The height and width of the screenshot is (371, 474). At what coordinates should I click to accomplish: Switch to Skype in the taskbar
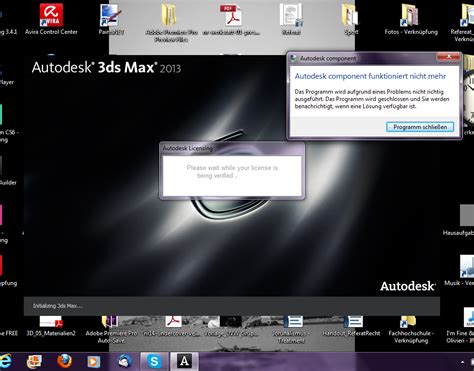(155, 361)
